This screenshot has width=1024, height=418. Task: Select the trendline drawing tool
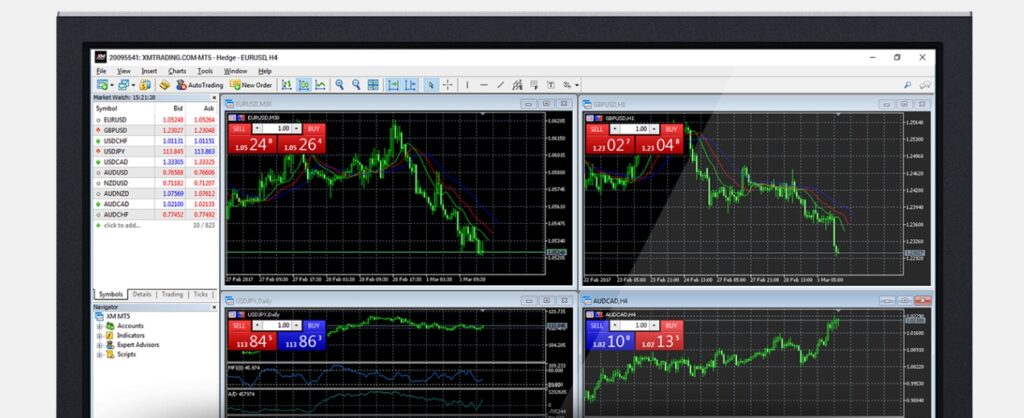501,85
